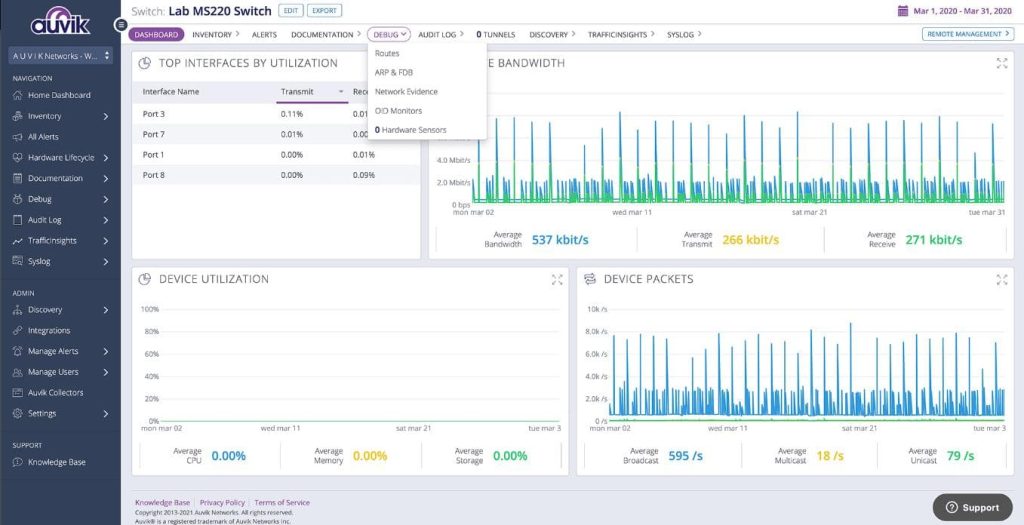
Task: Click the Home Dashboard house icon
Action: click(x=18, y=95)
